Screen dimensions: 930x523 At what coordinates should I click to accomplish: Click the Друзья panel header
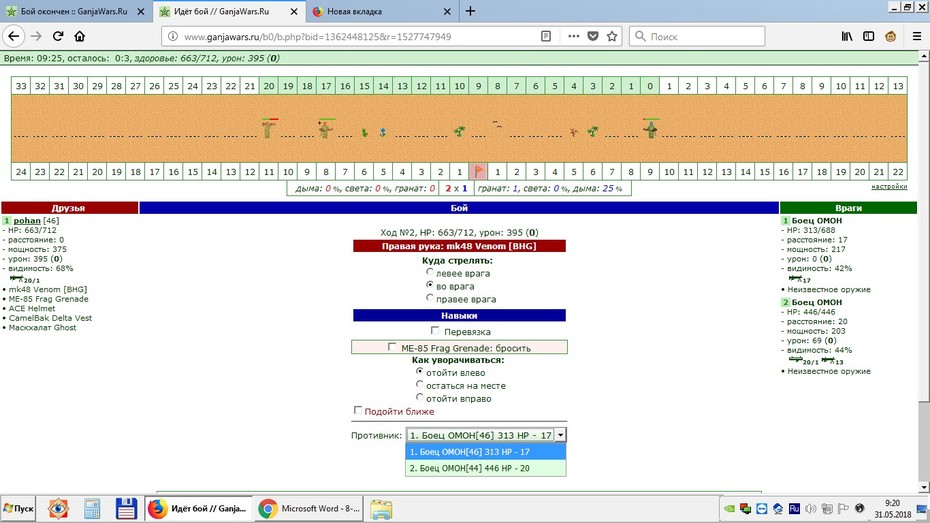69,208
